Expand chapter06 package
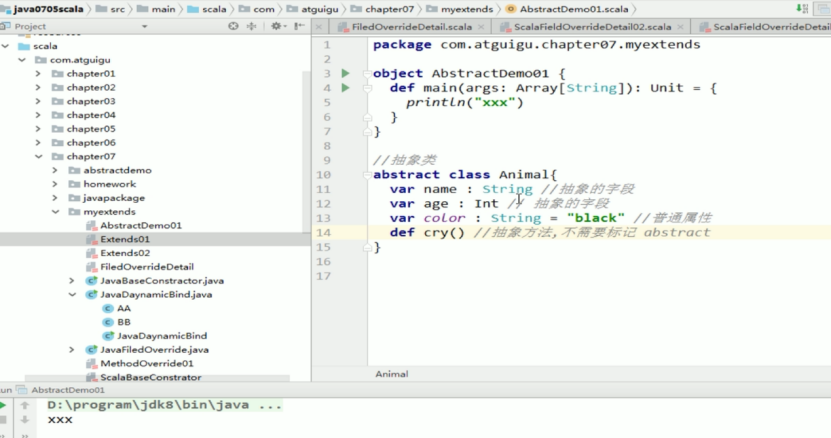Image resolution: width=831 pixels, height=438 pixels. click(38, 143)
